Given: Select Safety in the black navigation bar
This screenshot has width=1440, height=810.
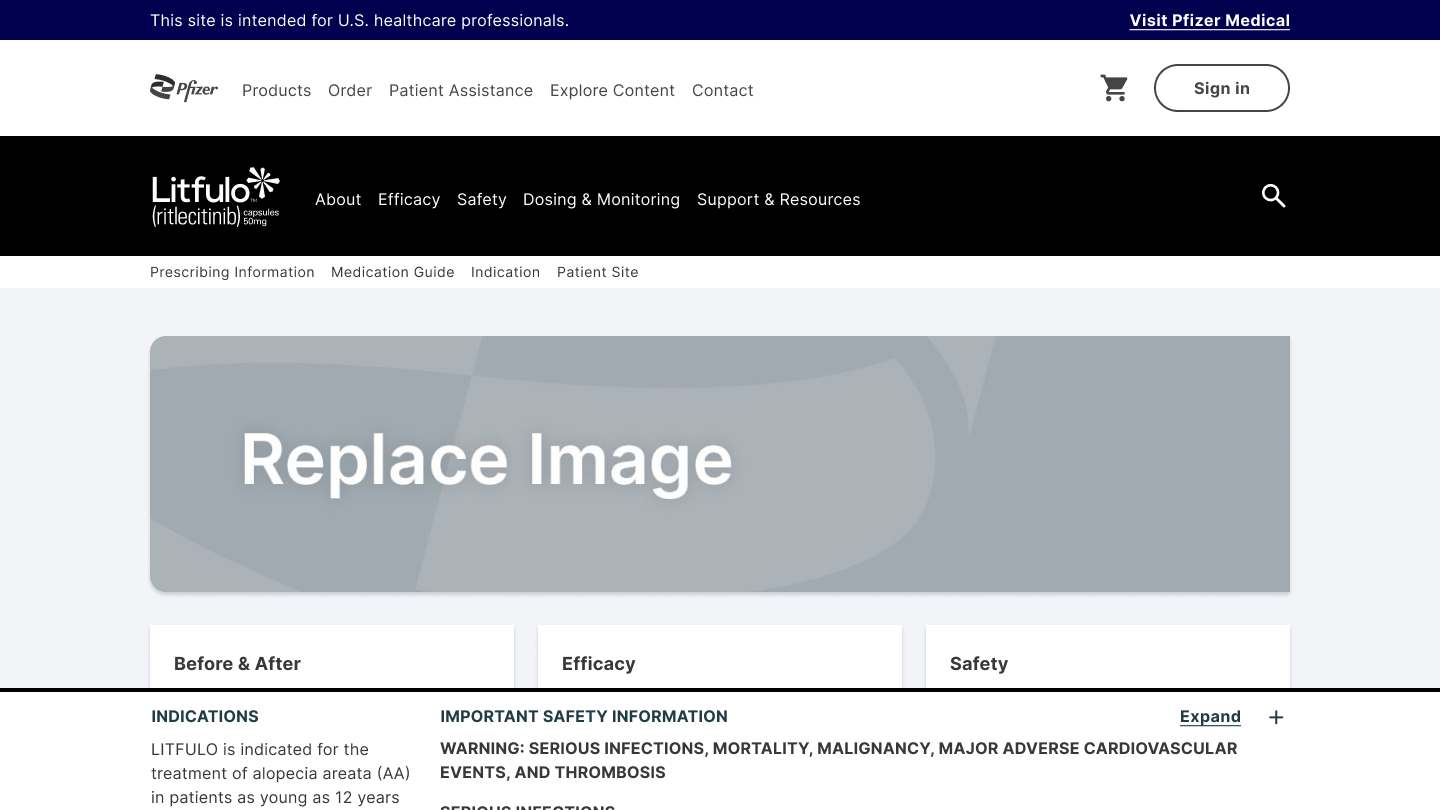Looking at the screenshot, I should (x=482, y=199).
